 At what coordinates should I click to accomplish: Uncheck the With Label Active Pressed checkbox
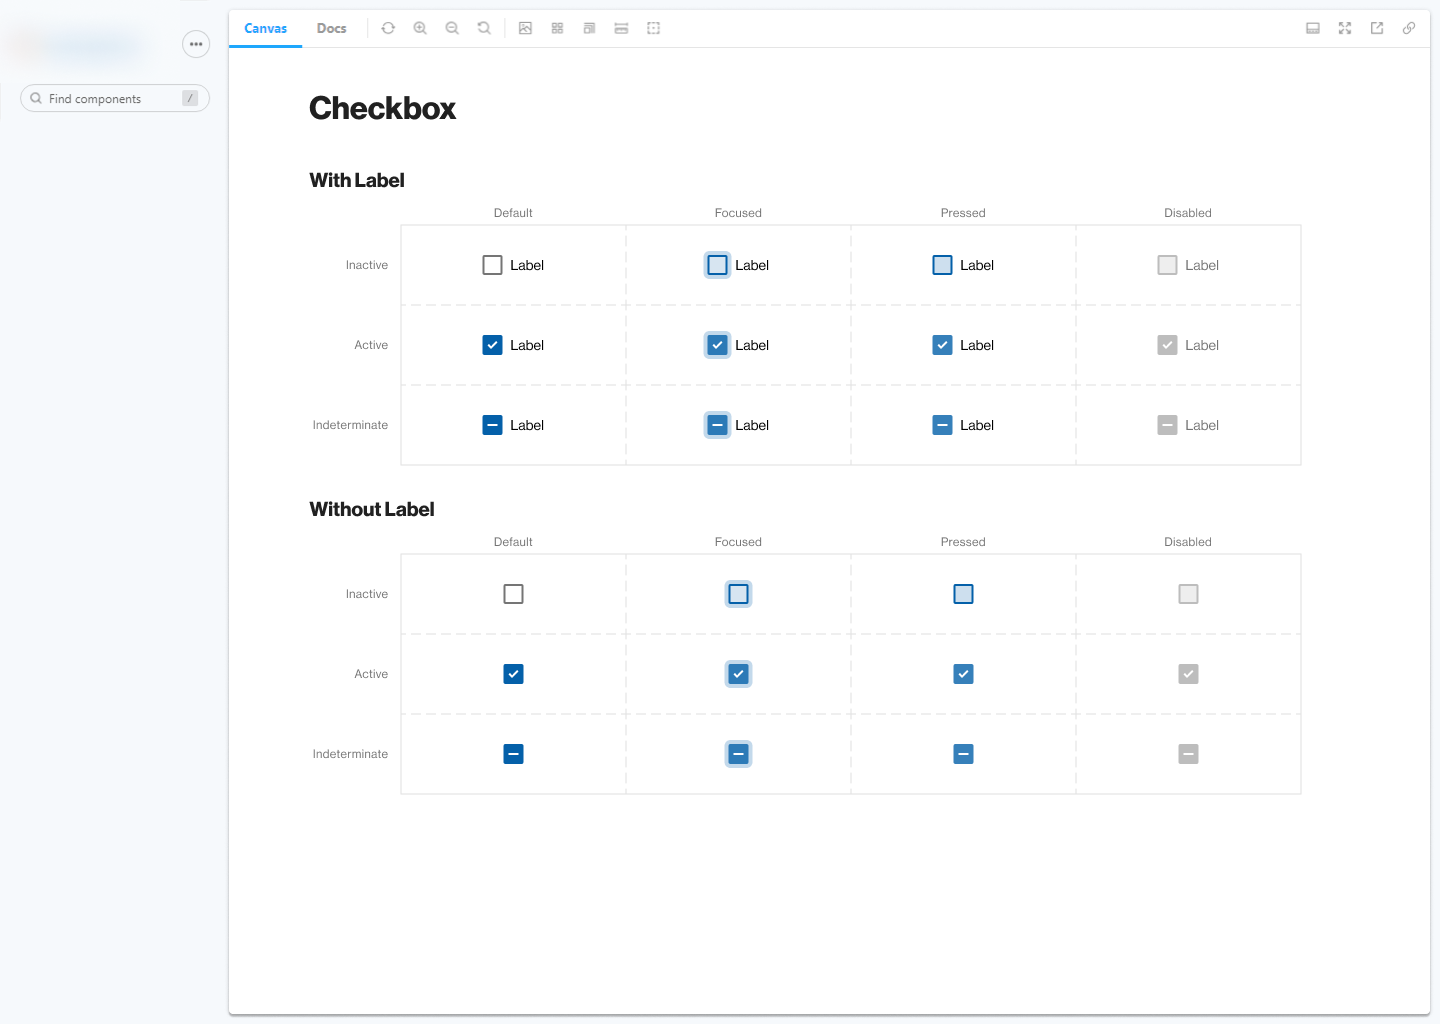click(942, 345)
